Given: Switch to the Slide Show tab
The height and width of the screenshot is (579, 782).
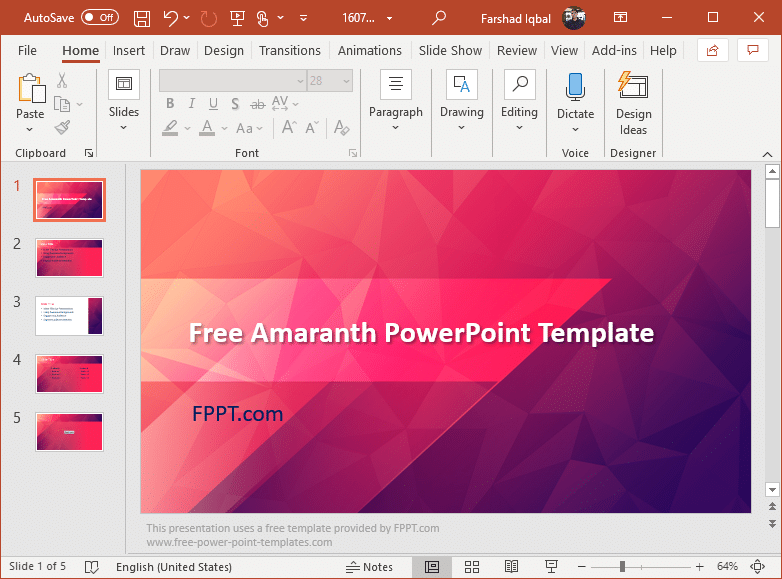Looking at the screenshot, I should point(450,50).
